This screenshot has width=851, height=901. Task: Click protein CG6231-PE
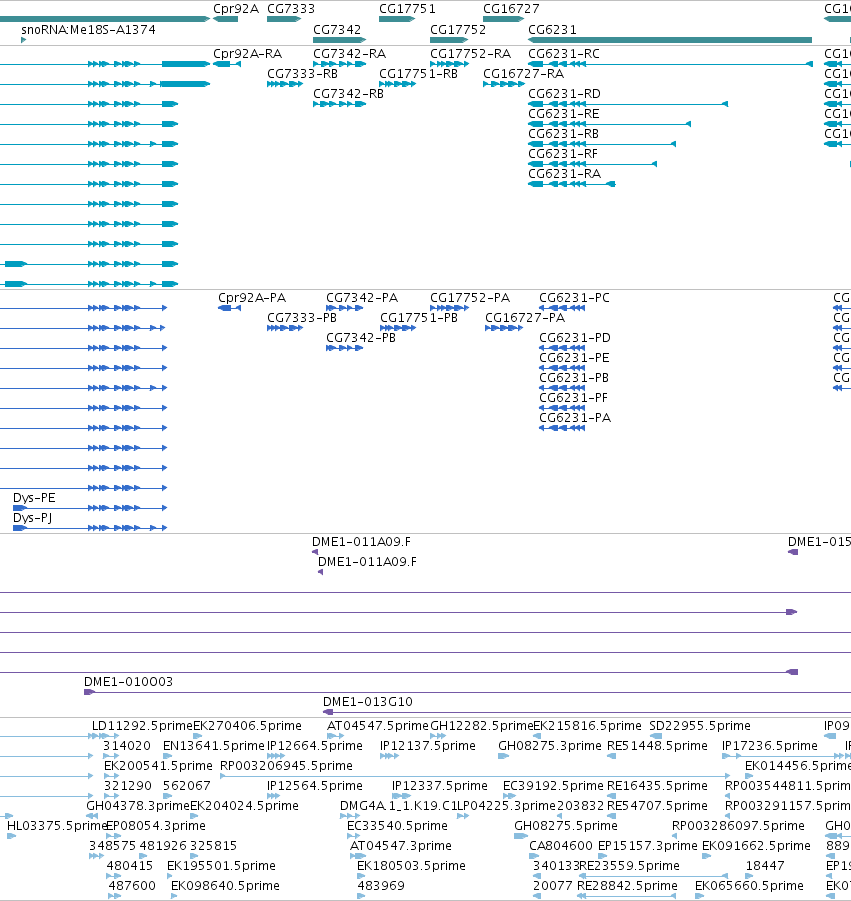(x=574, y=357)
